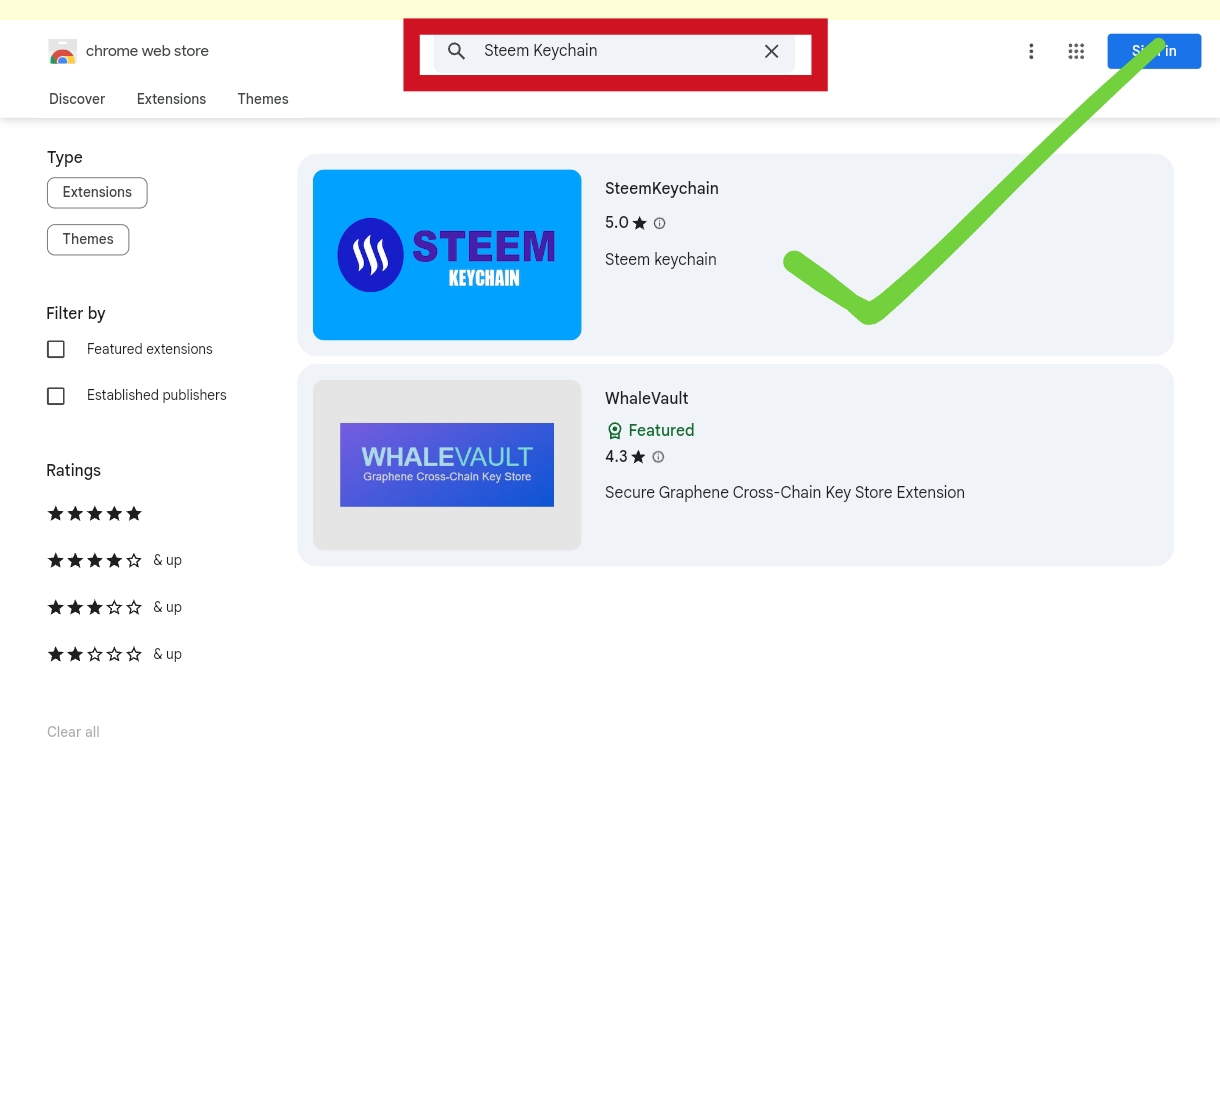
Task: Filter by five-star rating
Action: click(x=95, y=514)
